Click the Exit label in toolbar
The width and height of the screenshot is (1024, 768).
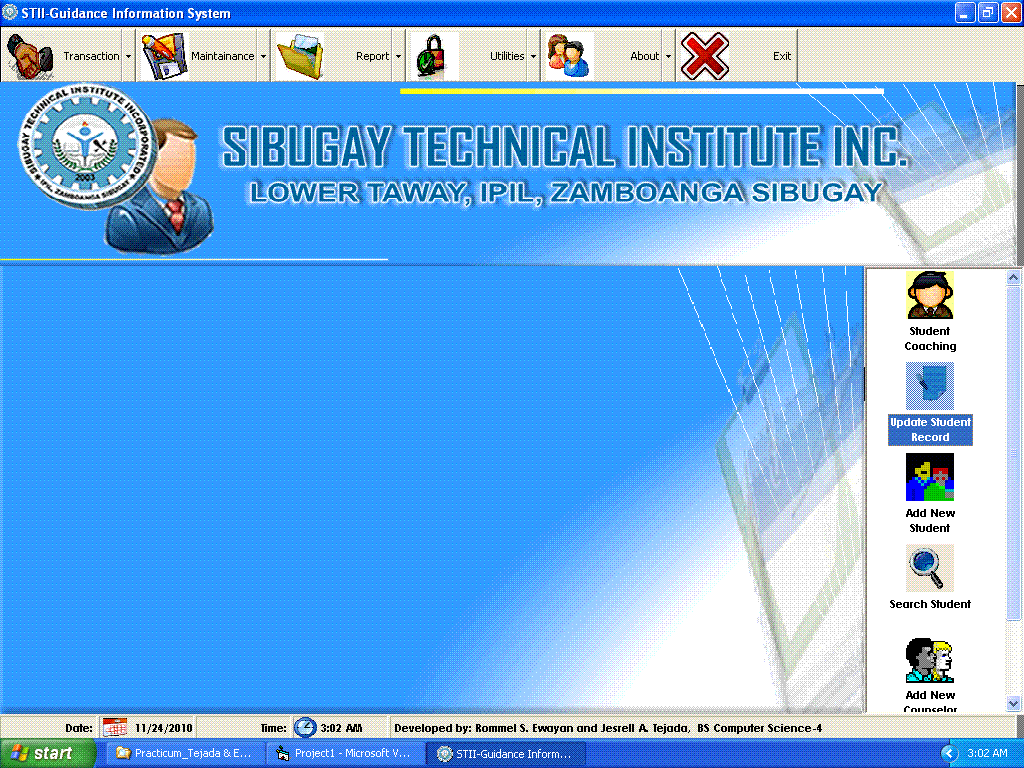pos(782,56)
